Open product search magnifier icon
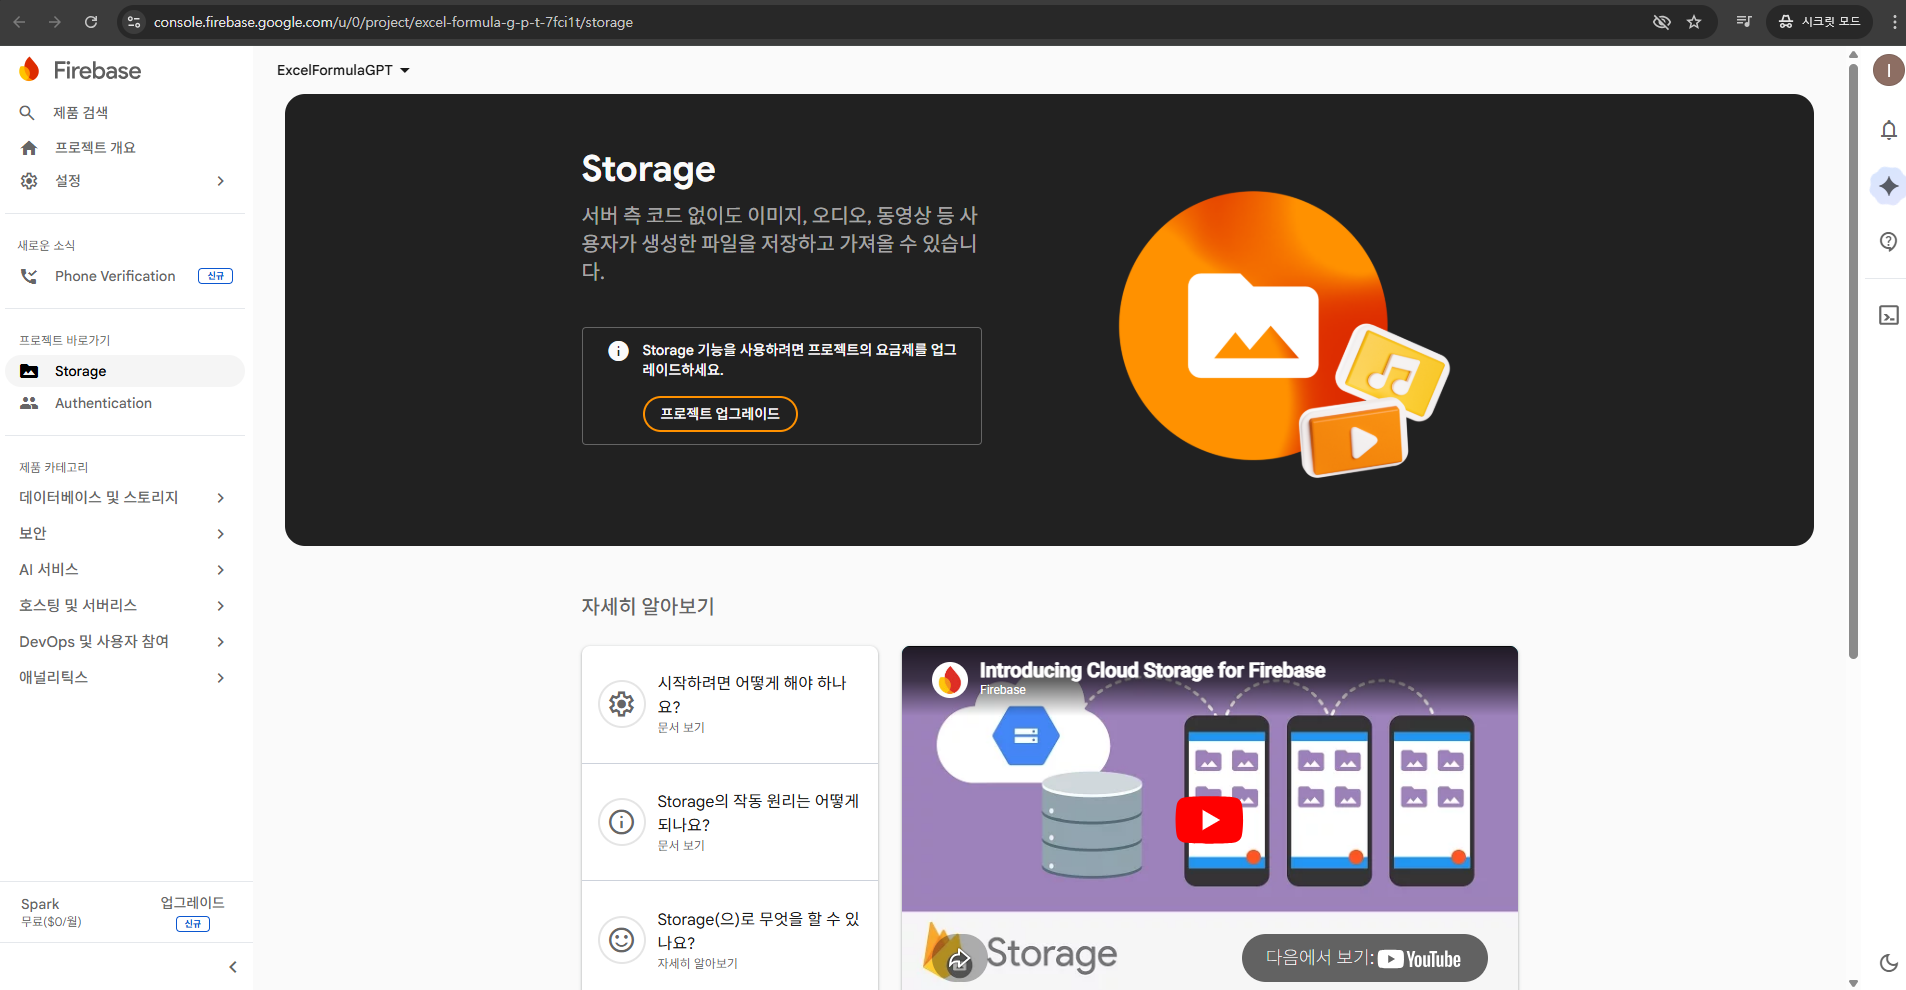Screen dimensions: 1906x990 tap(28, 113)
